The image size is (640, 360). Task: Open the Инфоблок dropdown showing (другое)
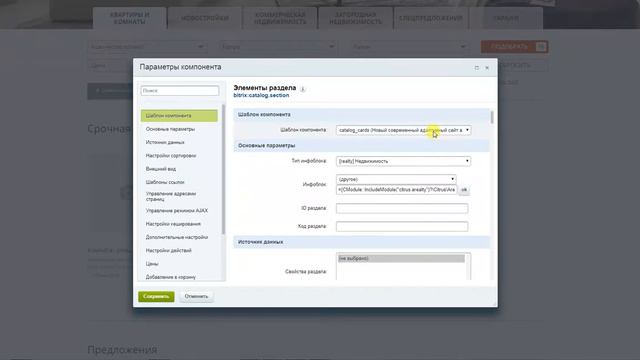[396, 179]
